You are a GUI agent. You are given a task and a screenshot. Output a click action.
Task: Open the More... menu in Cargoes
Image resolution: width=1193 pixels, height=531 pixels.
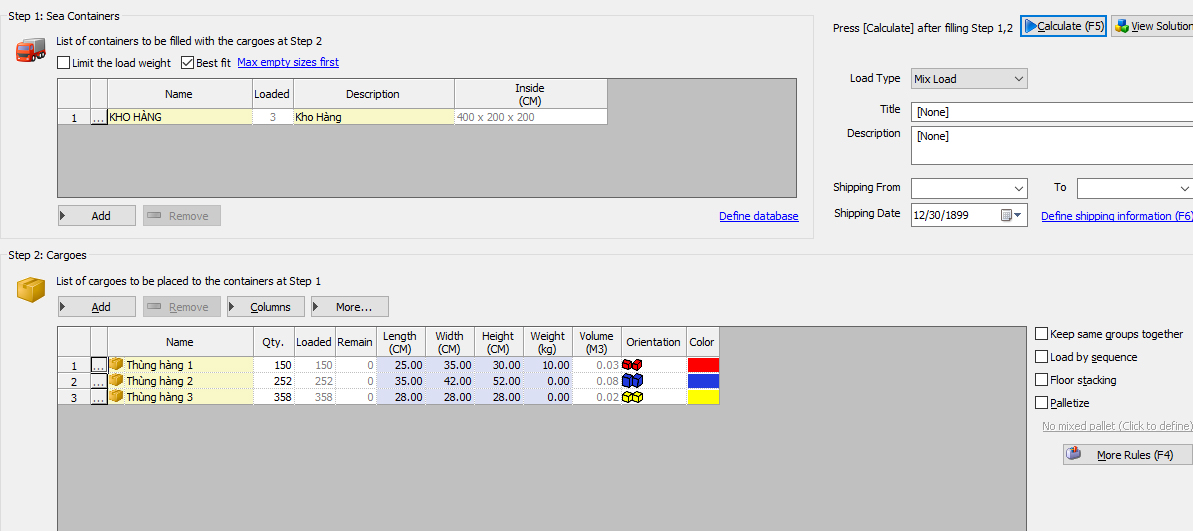click(x=349, y=307)
